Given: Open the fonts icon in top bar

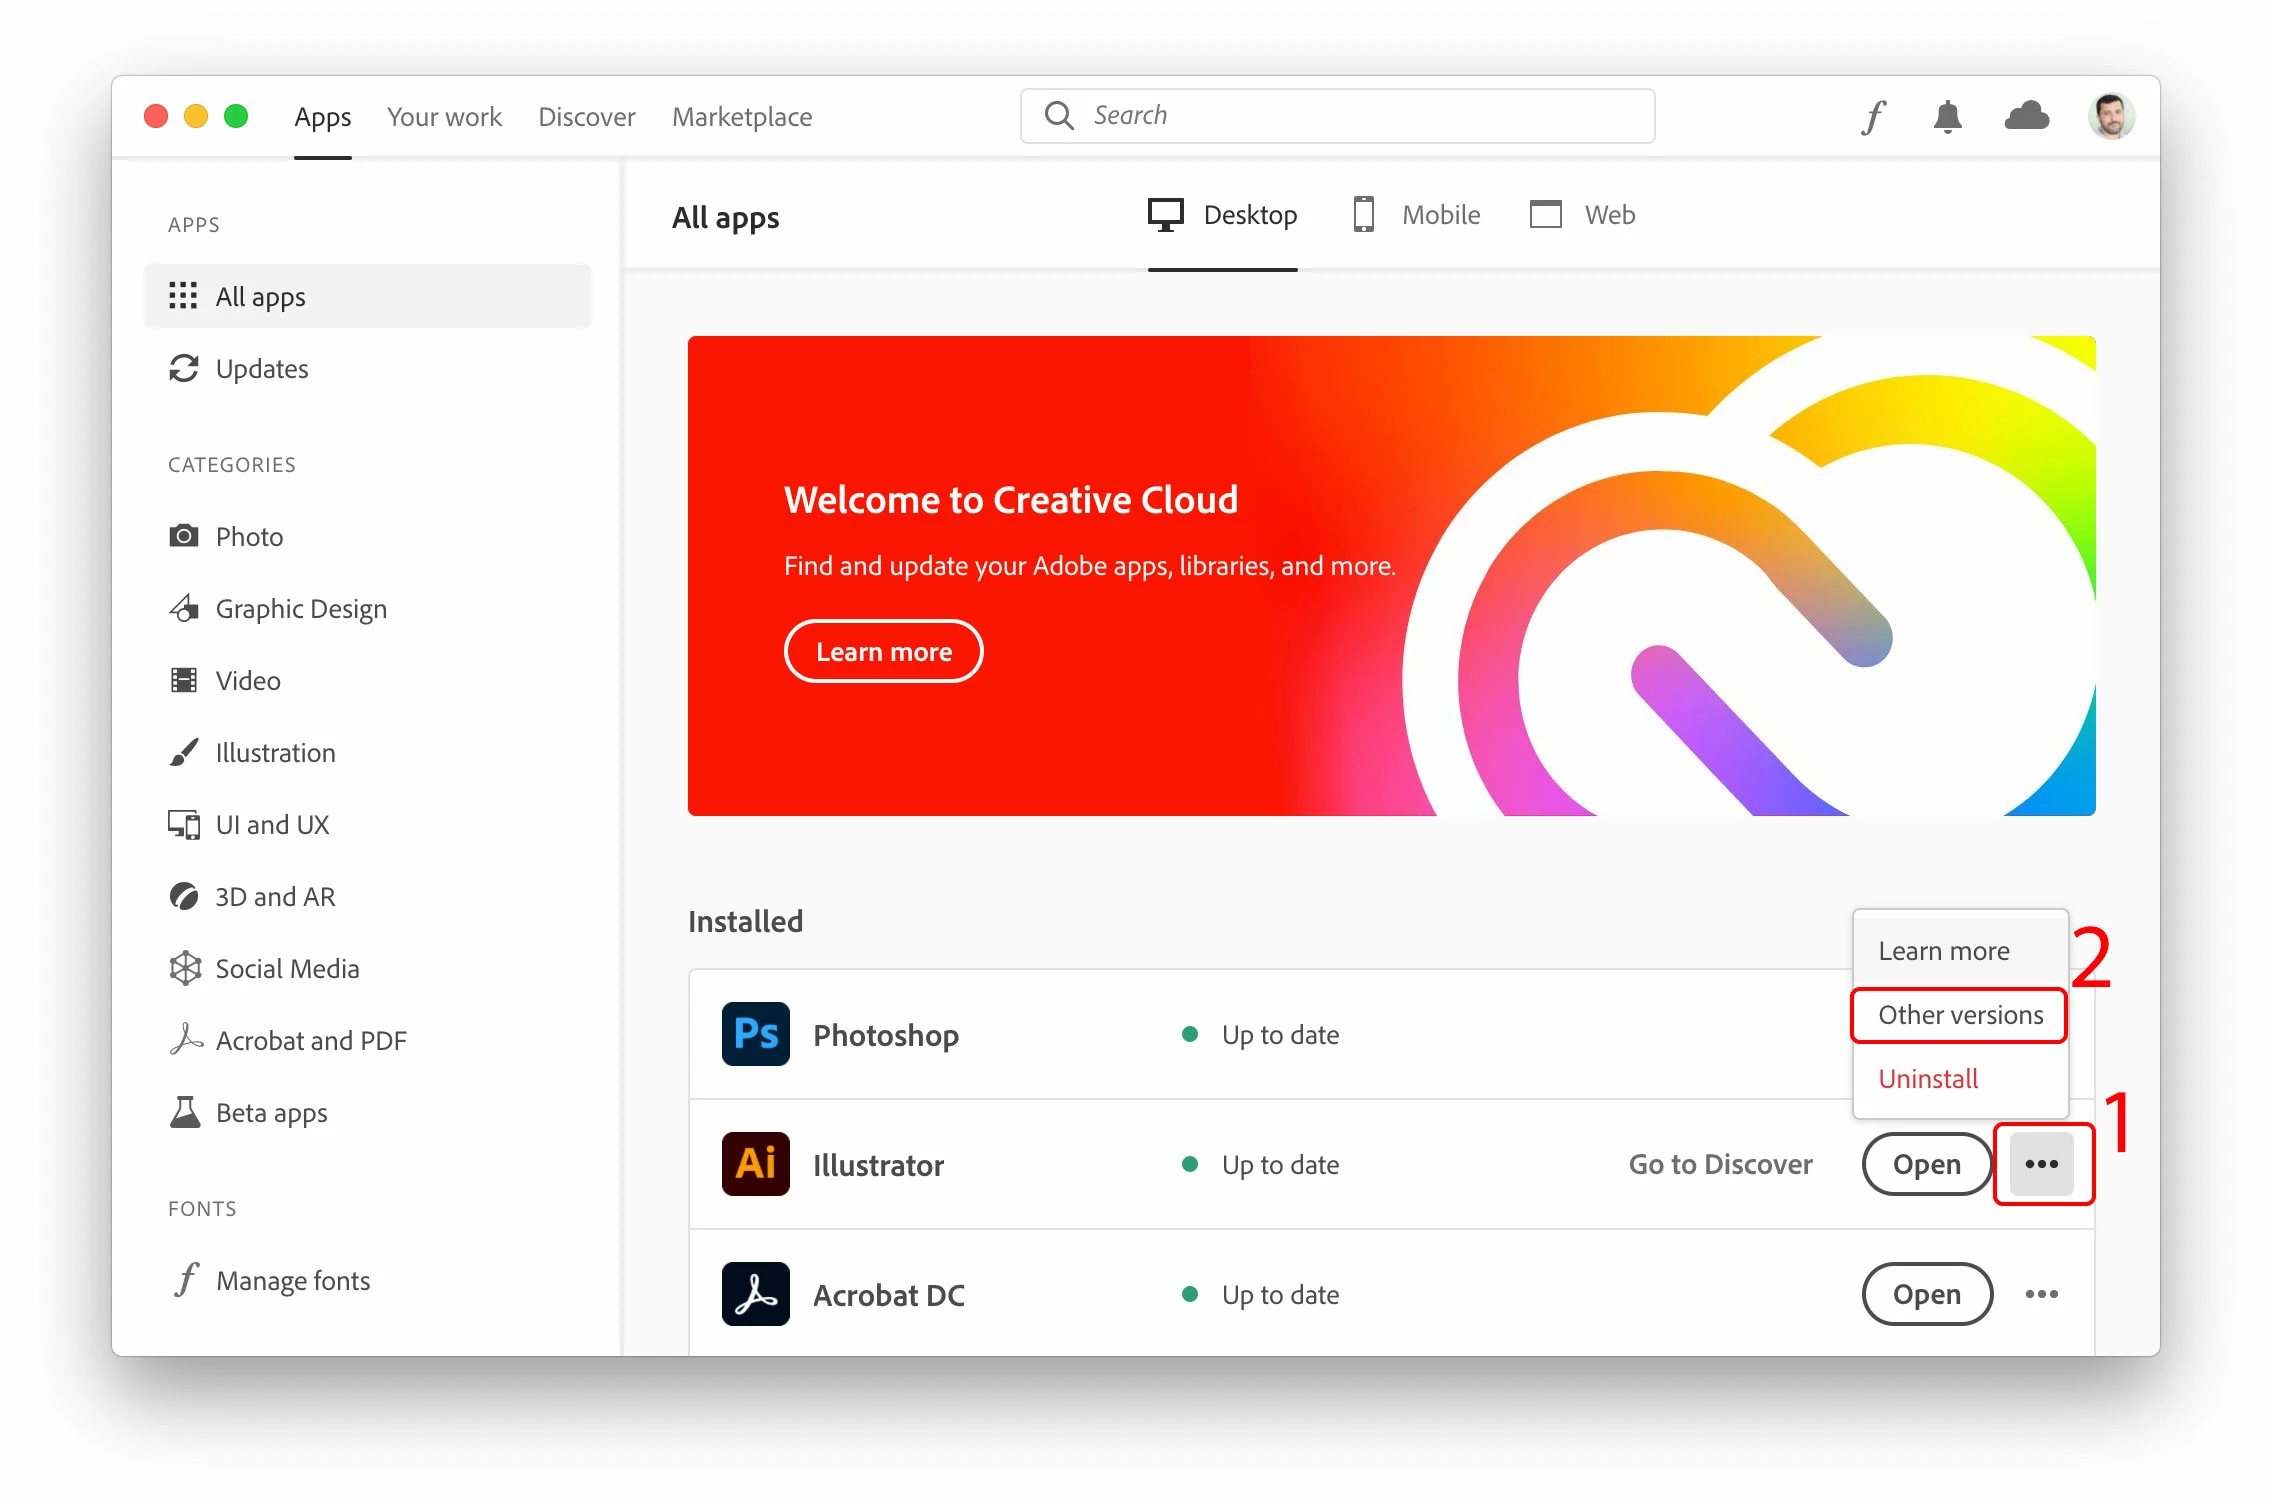Looking at the screenshot, I should 1874,117.
